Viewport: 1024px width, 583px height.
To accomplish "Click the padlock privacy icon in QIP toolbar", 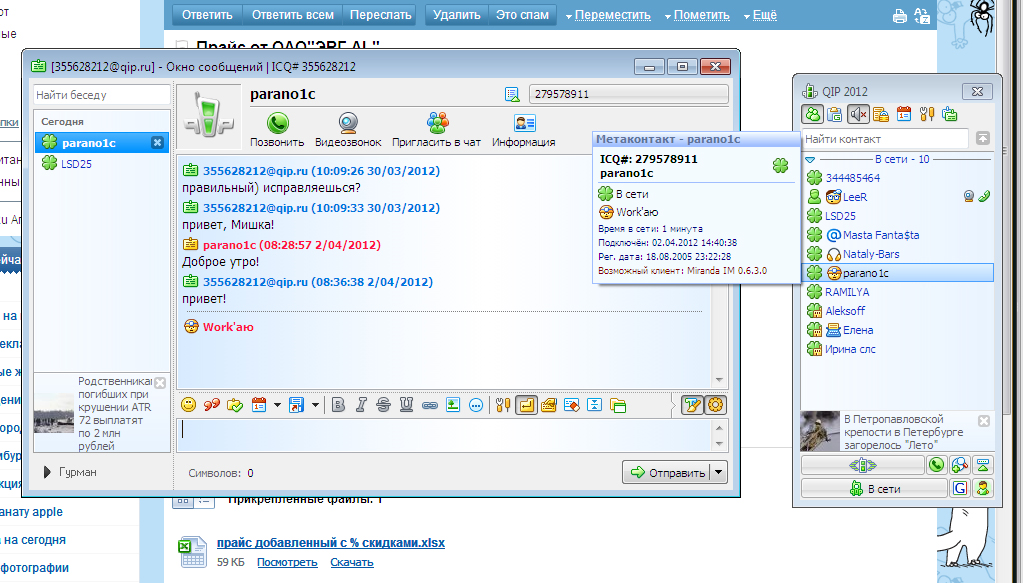I will point(881,115).
